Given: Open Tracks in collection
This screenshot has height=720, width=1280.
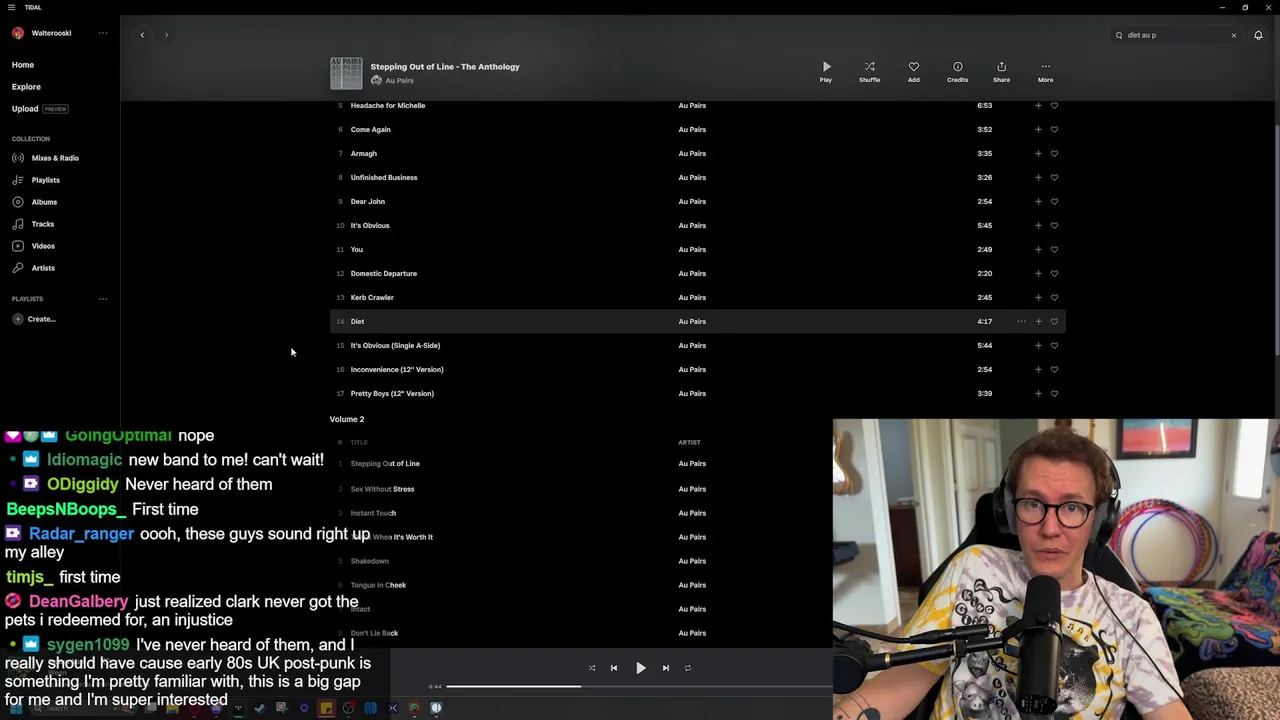Looking at the screenshot, I should 33,224.
